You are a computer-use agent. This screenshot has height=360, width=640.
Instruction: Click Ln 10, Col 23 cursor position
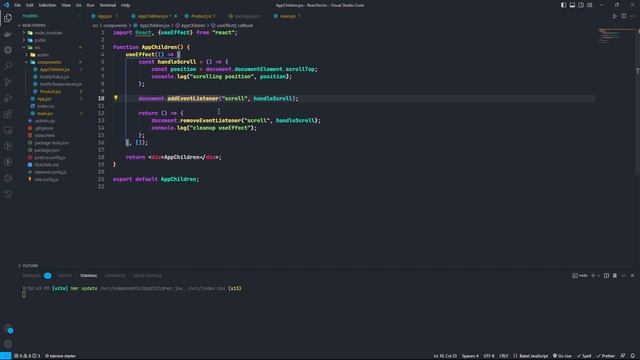click(x=445, y=356)
